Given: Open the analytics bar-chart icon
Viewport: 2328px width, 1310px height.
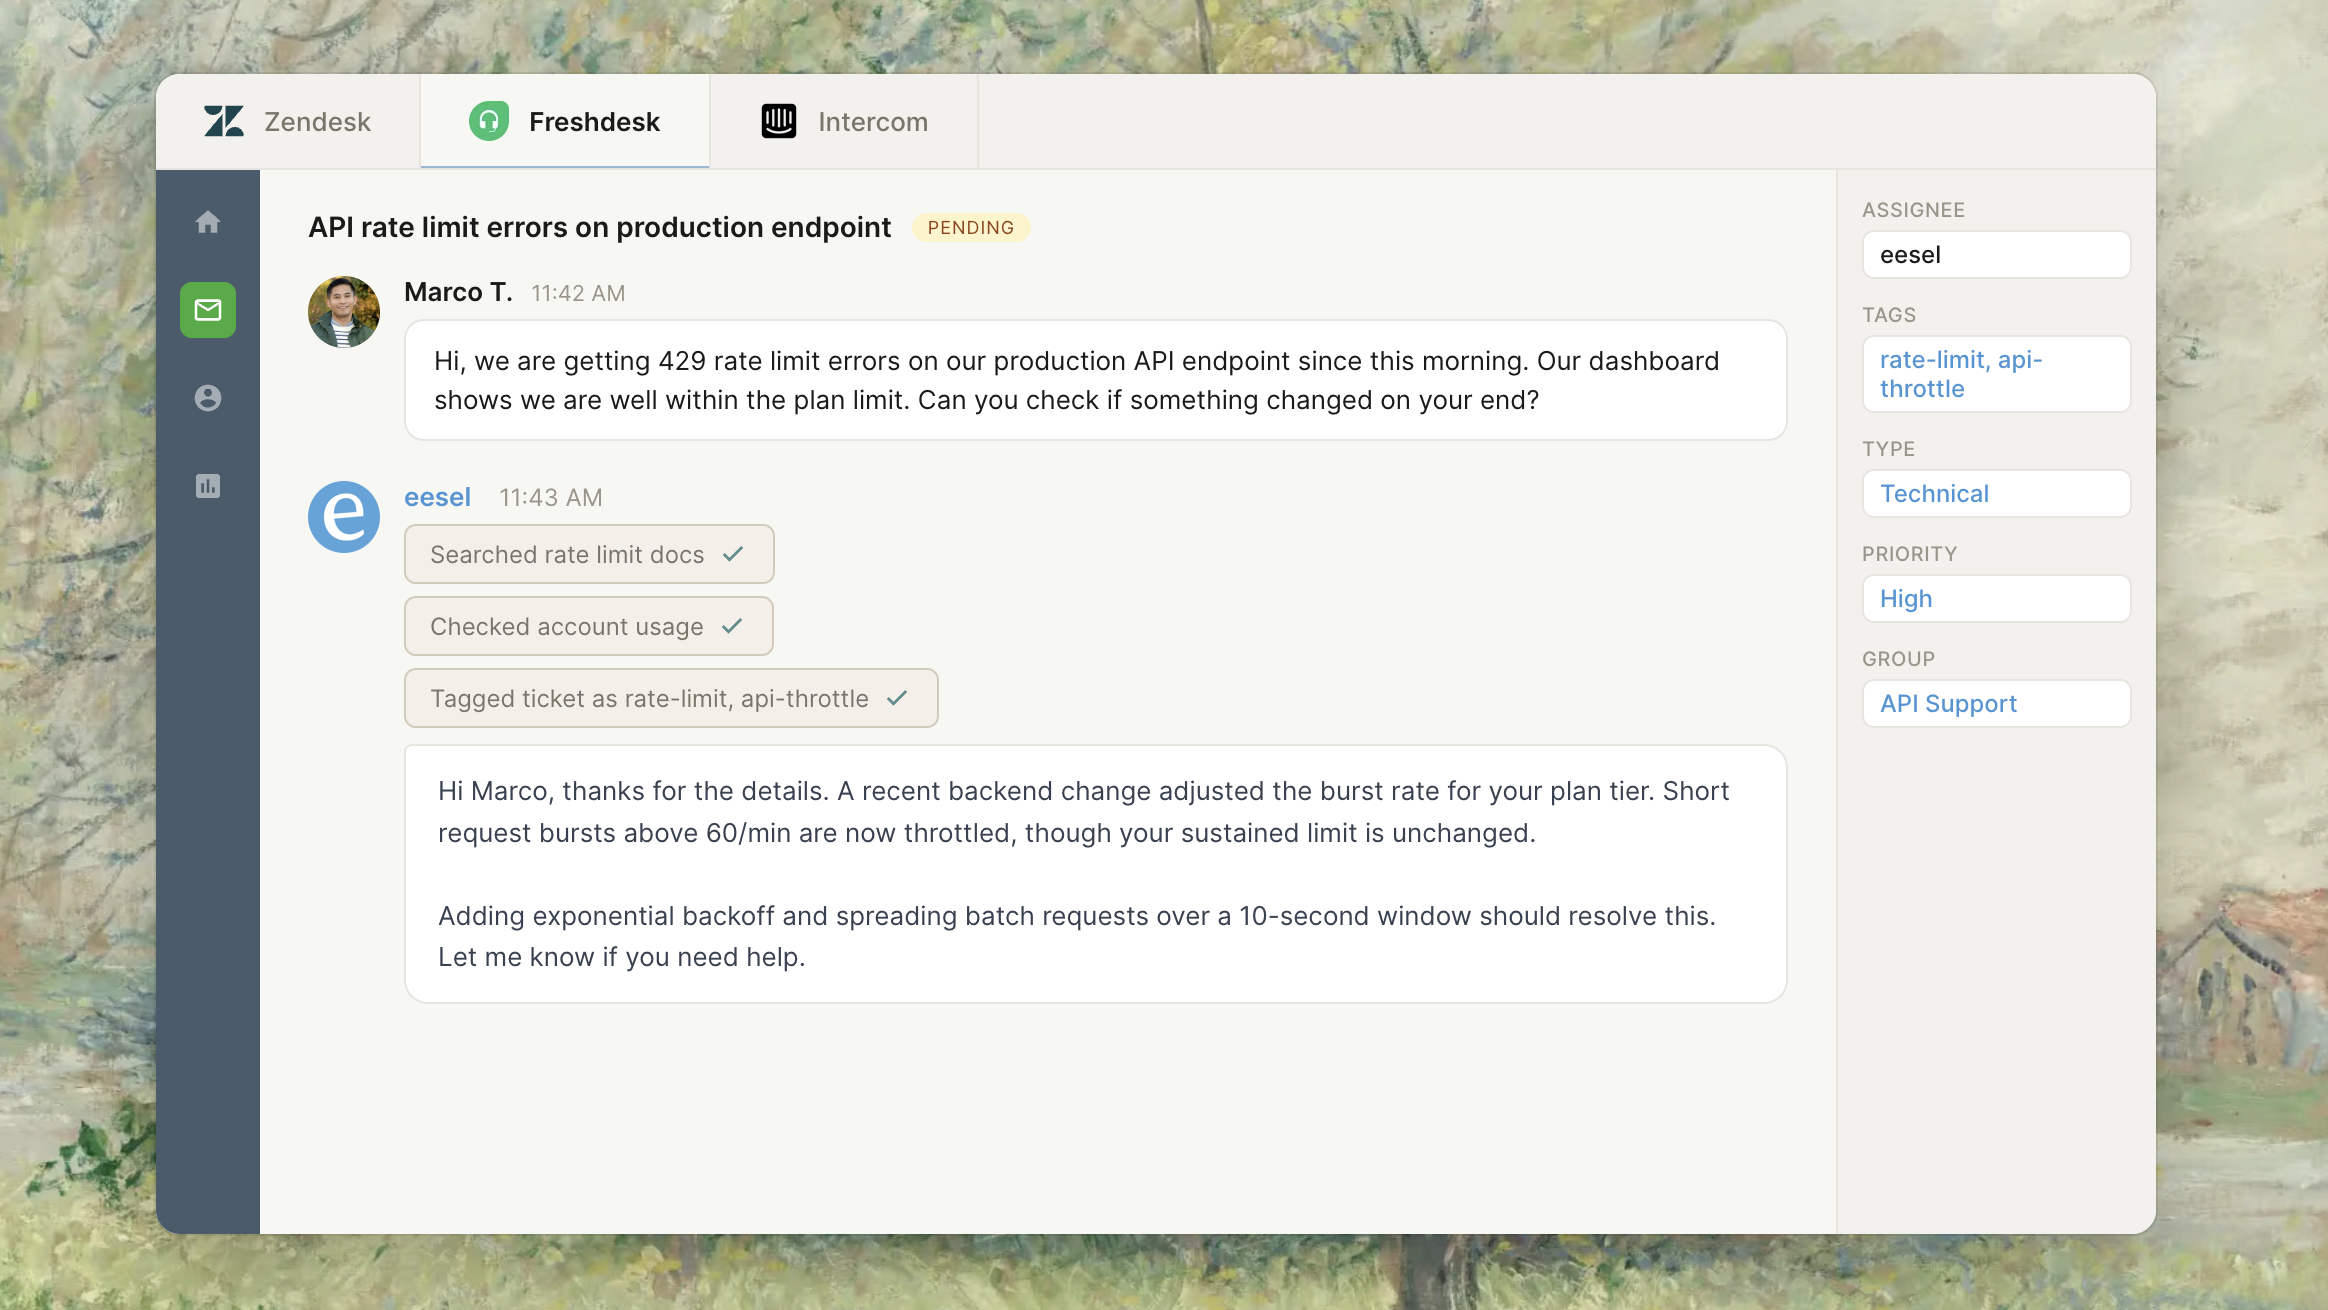Looking at the screenshot, I should coord(208,486).
